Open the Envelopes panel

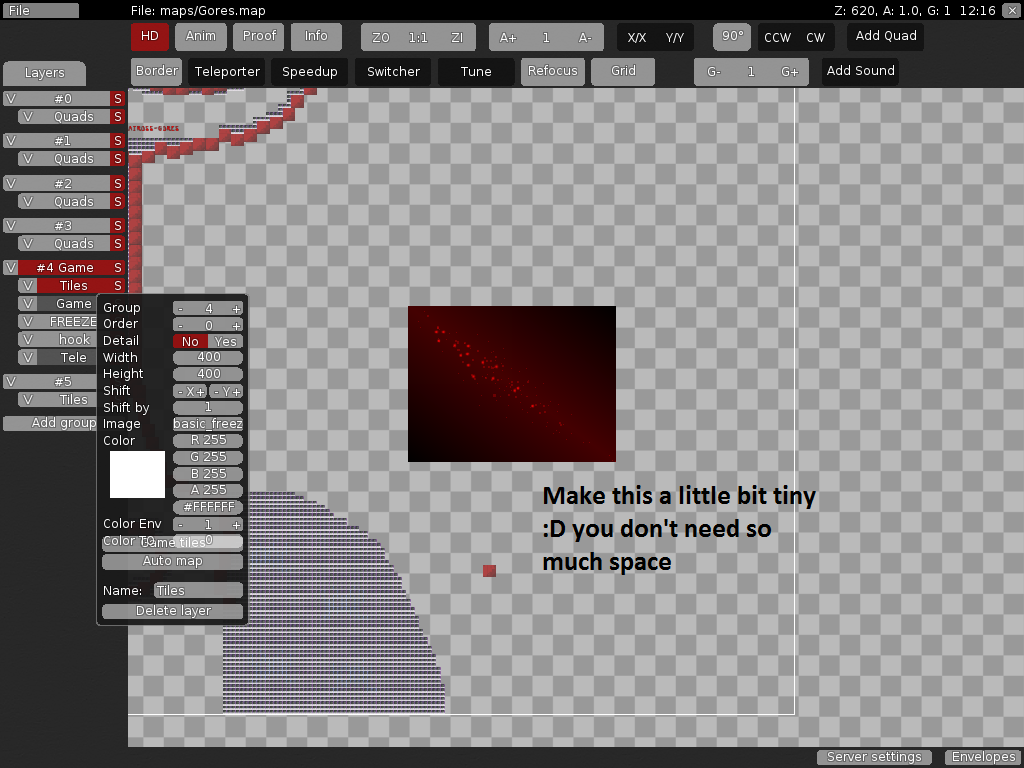(x=983, y=757)
